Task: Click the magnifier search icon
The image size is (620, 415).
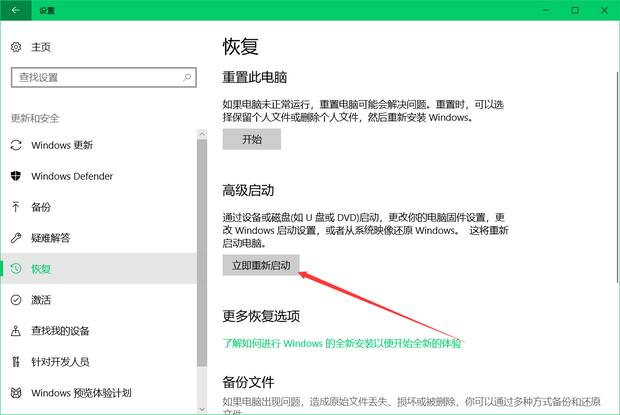Action: (187, 77)
